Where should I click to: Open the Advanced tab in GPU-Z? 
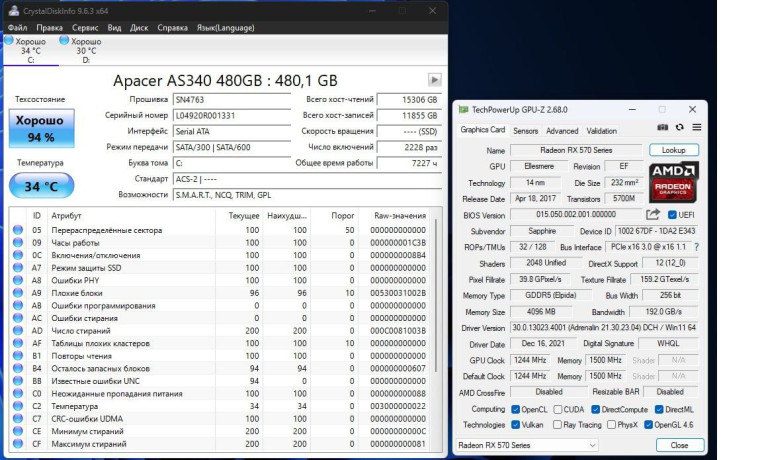point(562,131)
